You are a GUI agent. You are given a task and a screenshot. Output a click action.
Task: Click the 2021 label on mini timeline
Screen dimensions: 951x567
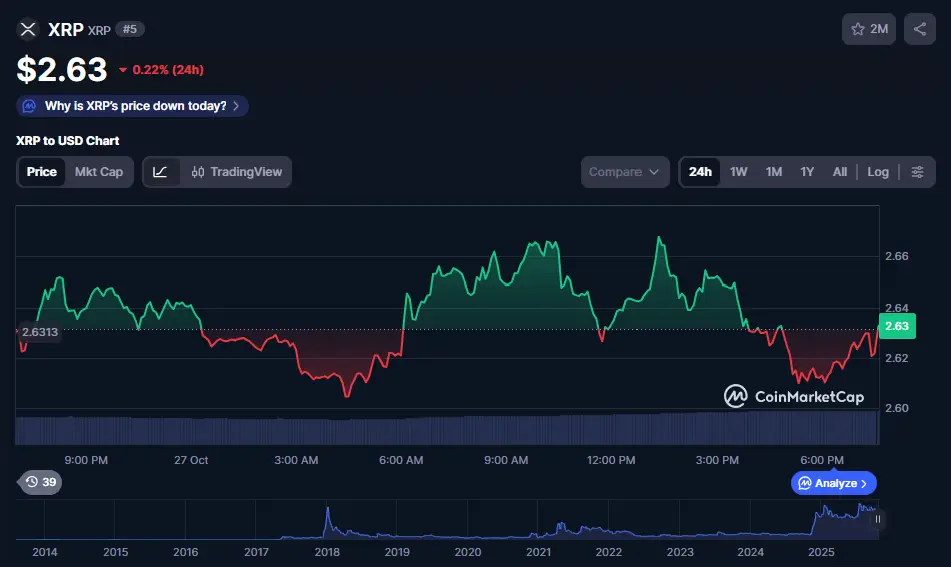click(x=538, y=552)
